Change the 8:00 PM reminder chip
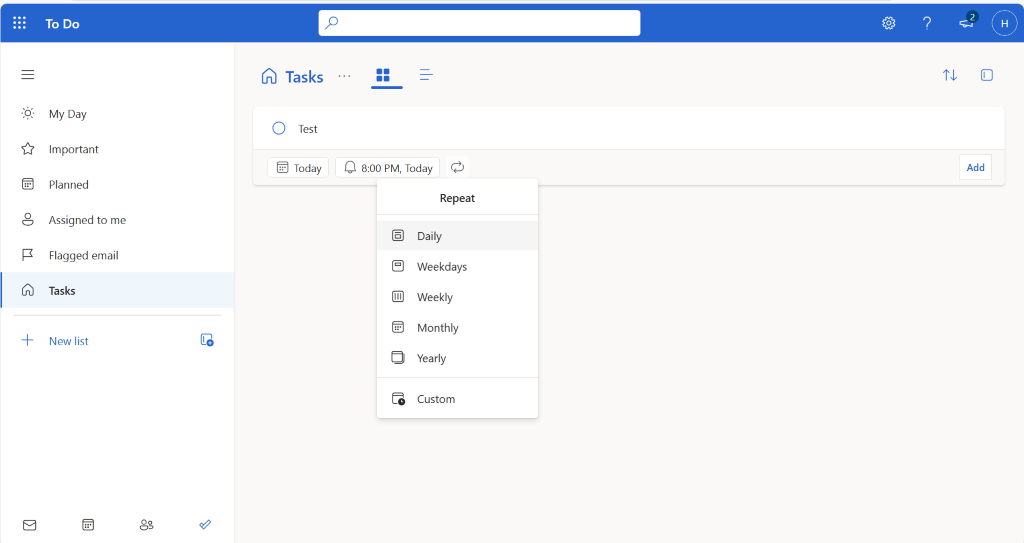Image resolution: width=1024 pixels, height=543 pixels. pyautogui.click(x=388, y=168)
